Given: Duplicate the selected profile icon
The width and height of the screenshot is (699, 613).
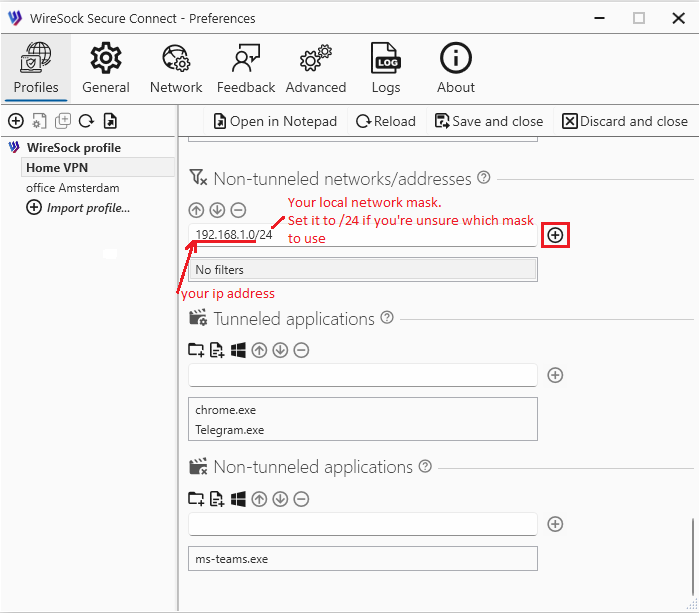Looking at the screenshot, I should tap(62, 121).
